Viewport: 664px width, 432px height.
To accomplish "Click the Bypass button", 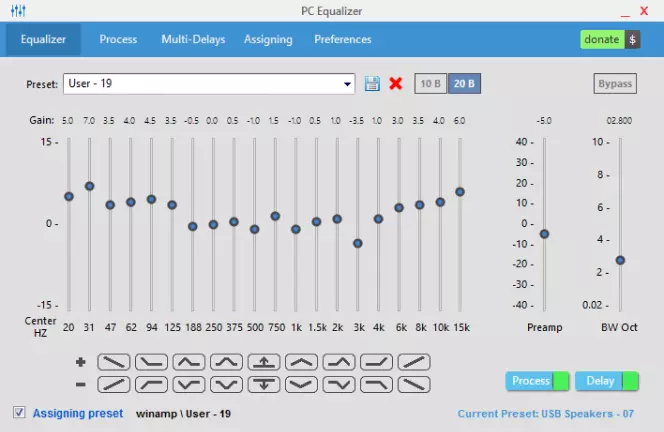I will pyautogui.click(x=615, y=84).
